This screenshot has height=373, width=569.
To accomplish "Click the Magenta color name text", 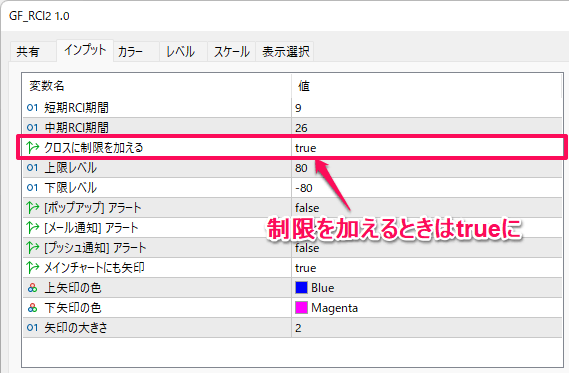I will tap(335, 308).
